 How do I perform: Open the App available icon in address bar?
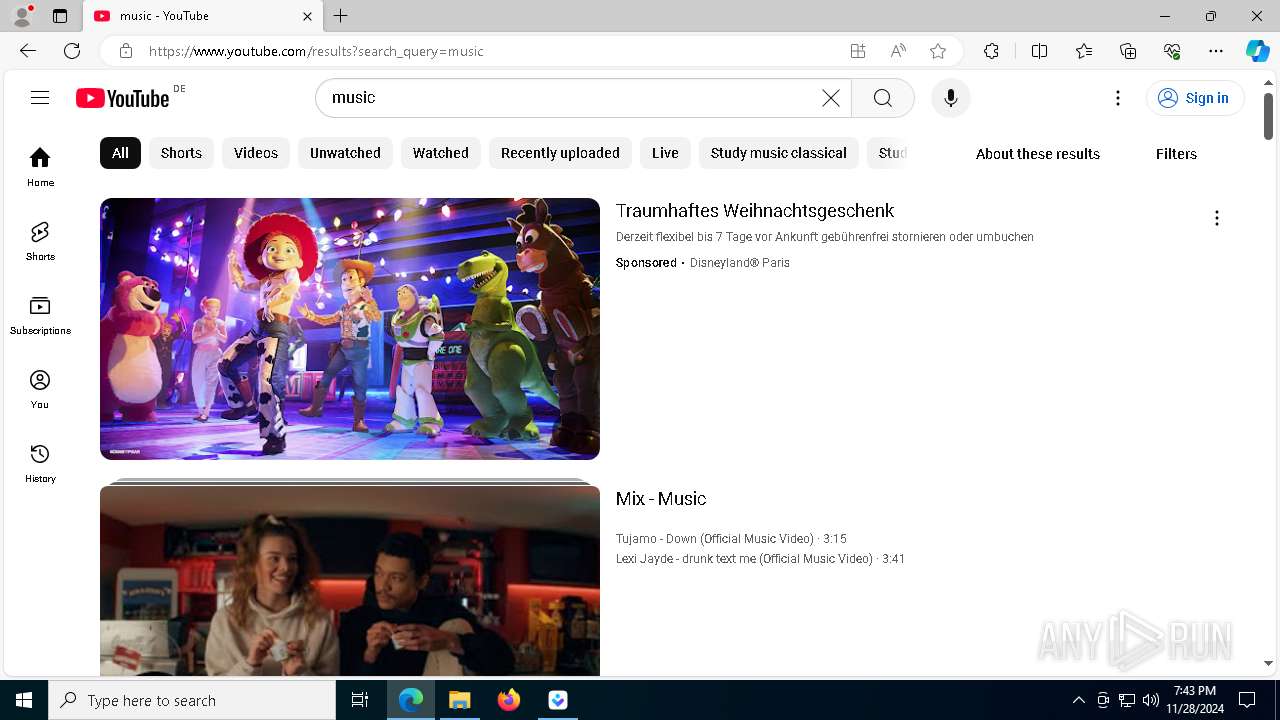click(858, 51)
